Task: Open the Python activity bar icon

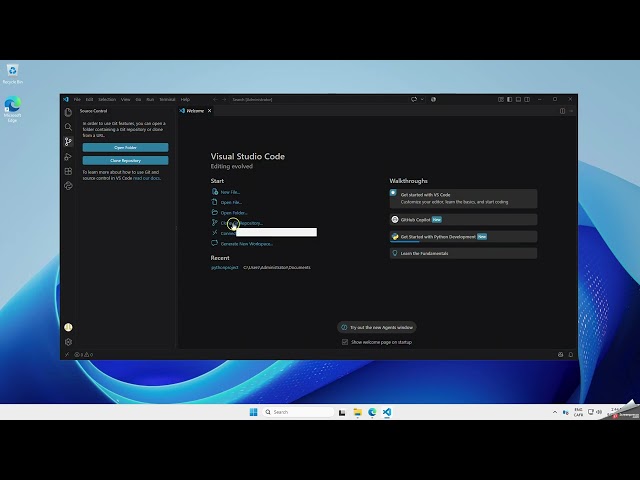Action: tap(68, 186)
